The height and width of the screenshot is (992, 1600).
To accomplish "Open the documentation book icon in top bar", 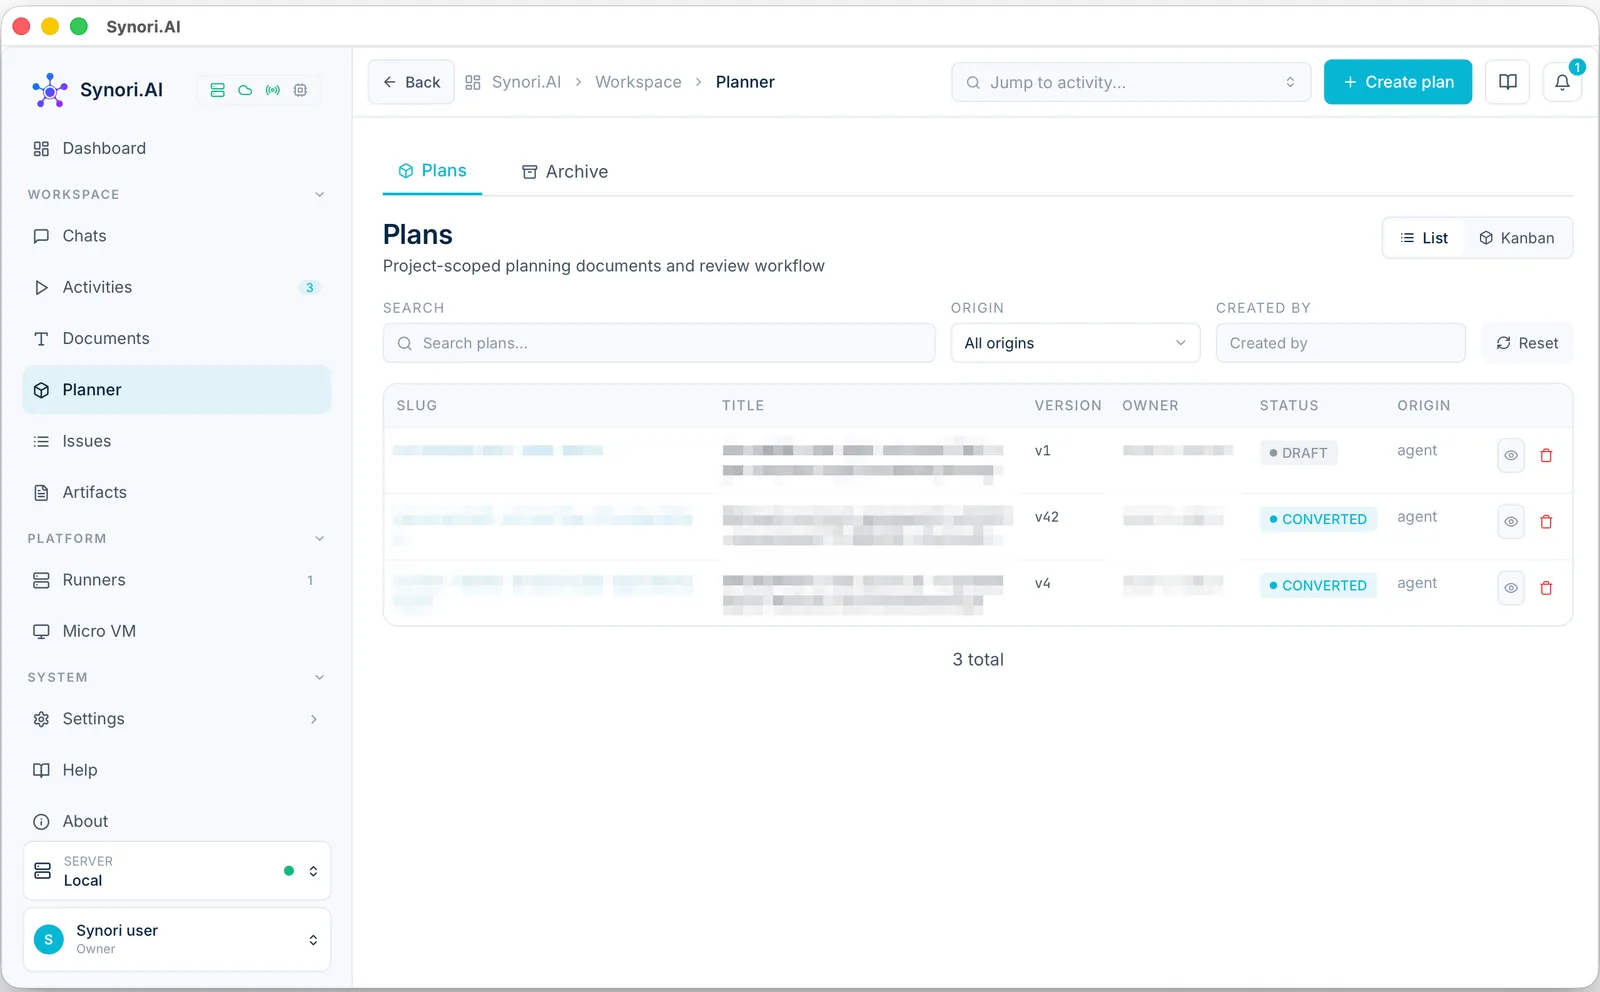I will click(1508, 82).
